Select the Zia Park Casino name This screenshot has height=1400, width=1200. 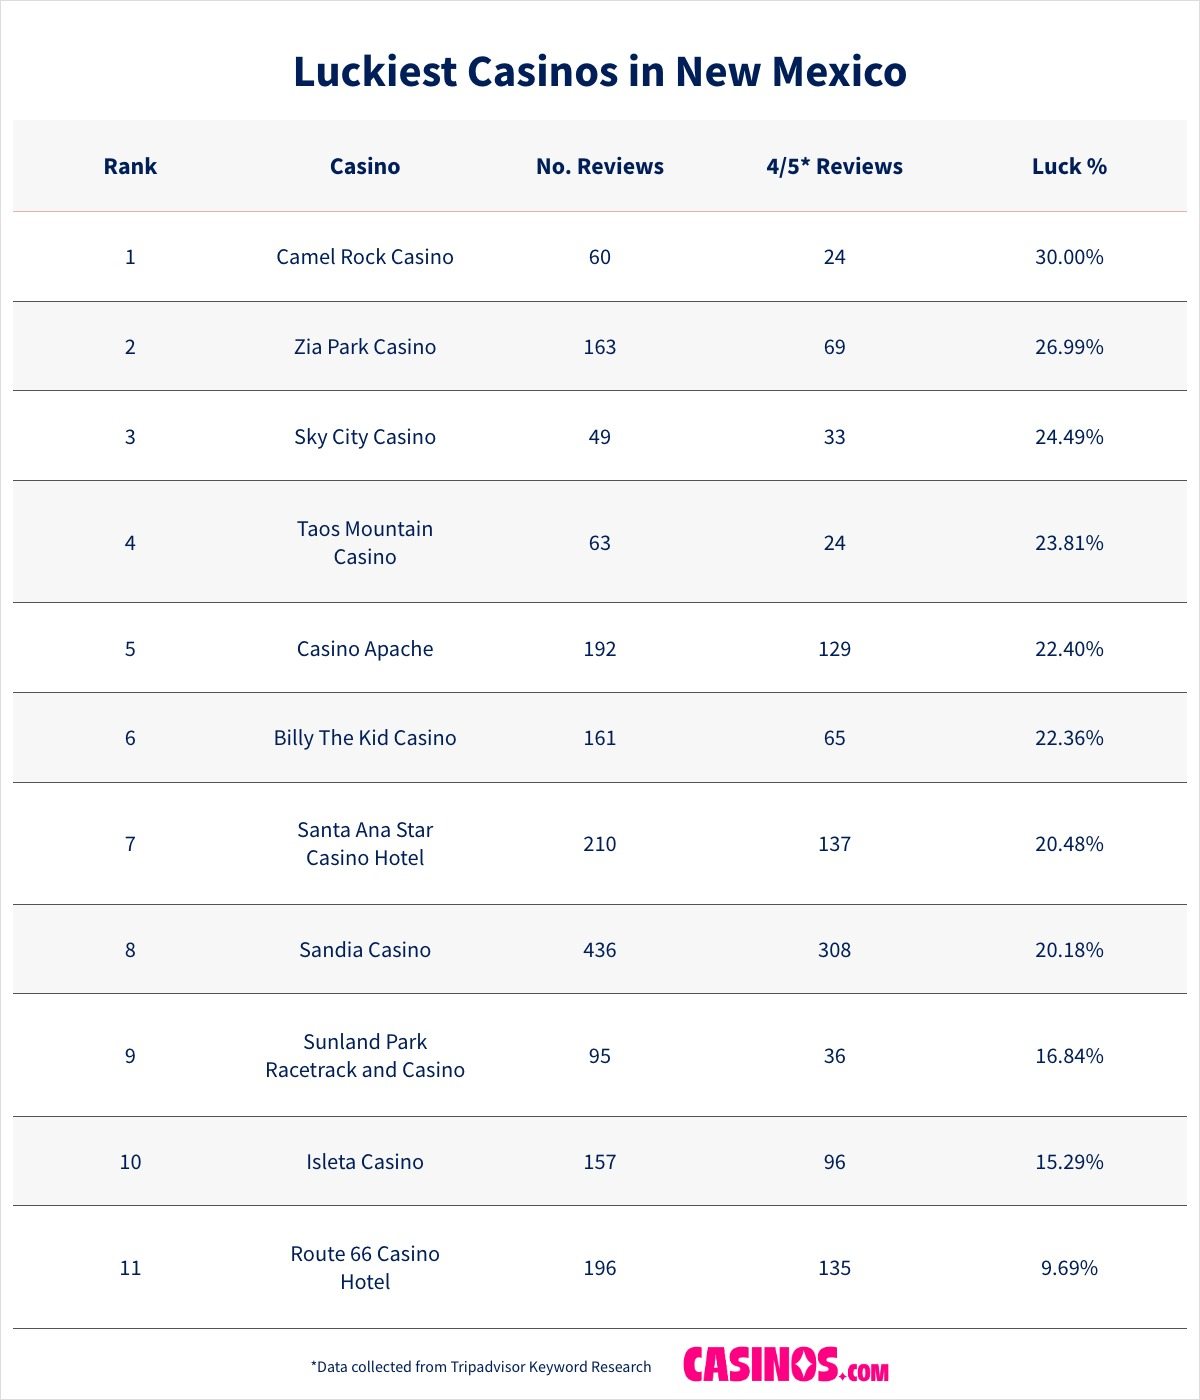click(x=365, y=347)
